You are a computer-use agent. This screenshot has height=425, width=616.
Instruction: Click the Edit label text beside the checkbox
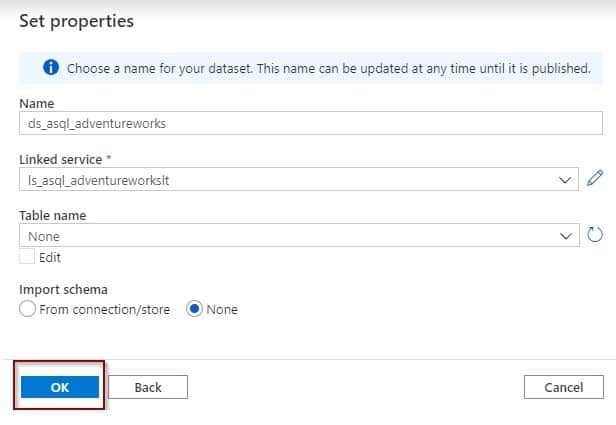pyautogui.click(x=50, y=258)
